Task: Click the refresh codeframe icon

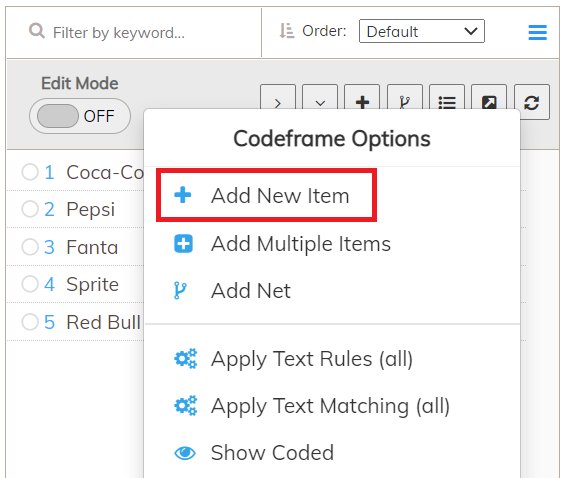Action: pos(531,102)
